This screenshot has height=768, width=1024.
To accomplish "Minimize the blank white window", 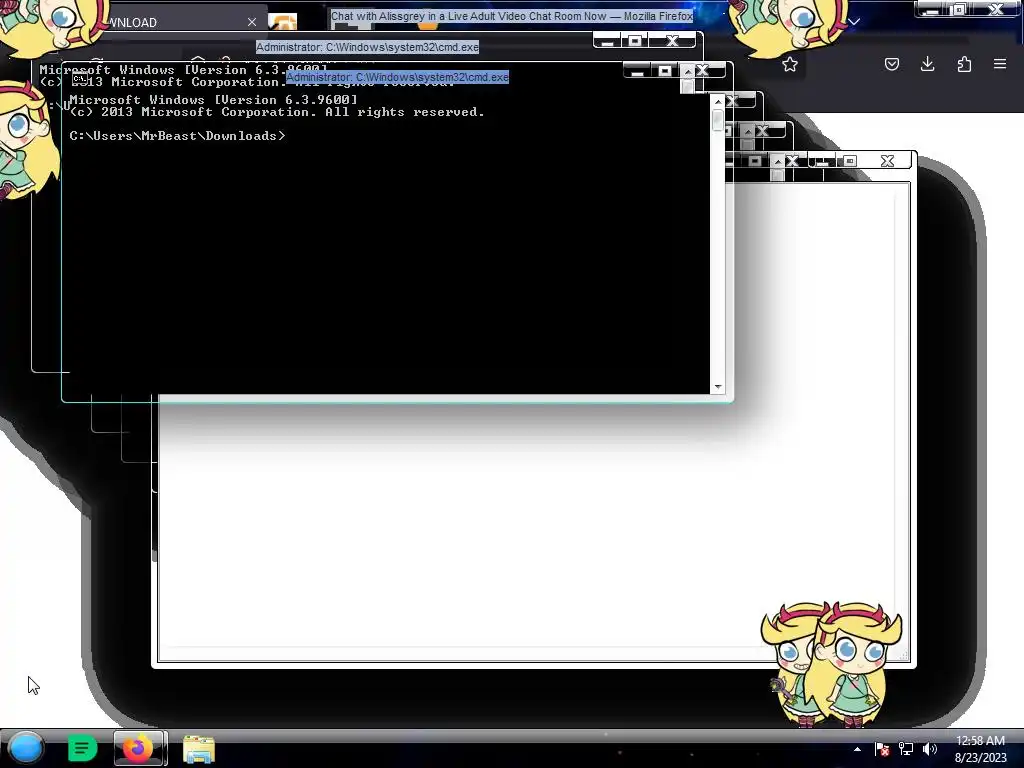I will click(822, 161).
